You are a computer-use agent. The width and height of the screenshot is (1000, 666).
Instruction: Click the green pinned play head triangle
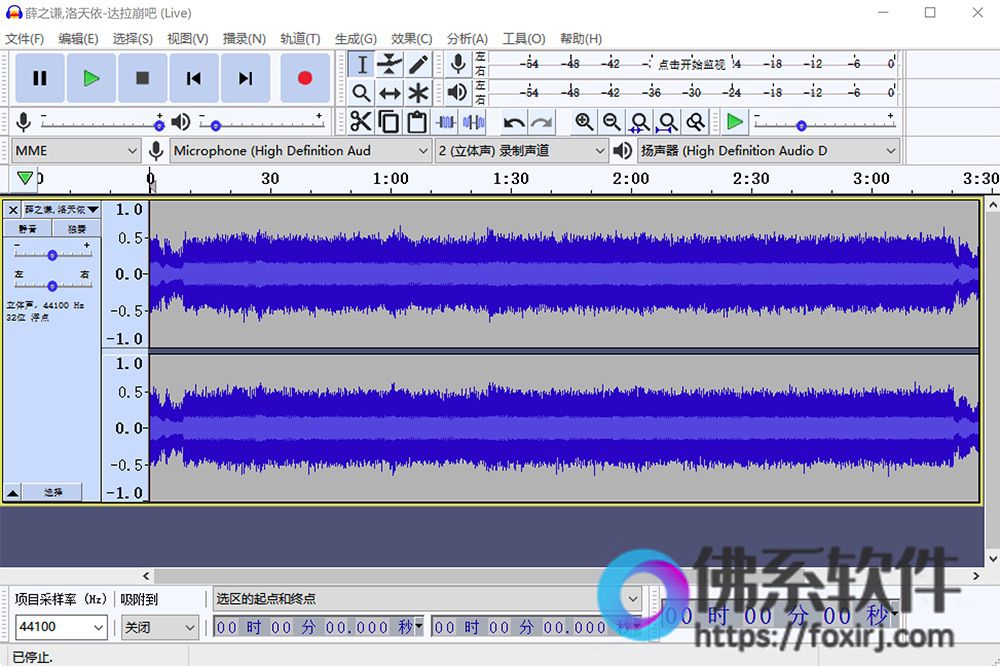24,178
